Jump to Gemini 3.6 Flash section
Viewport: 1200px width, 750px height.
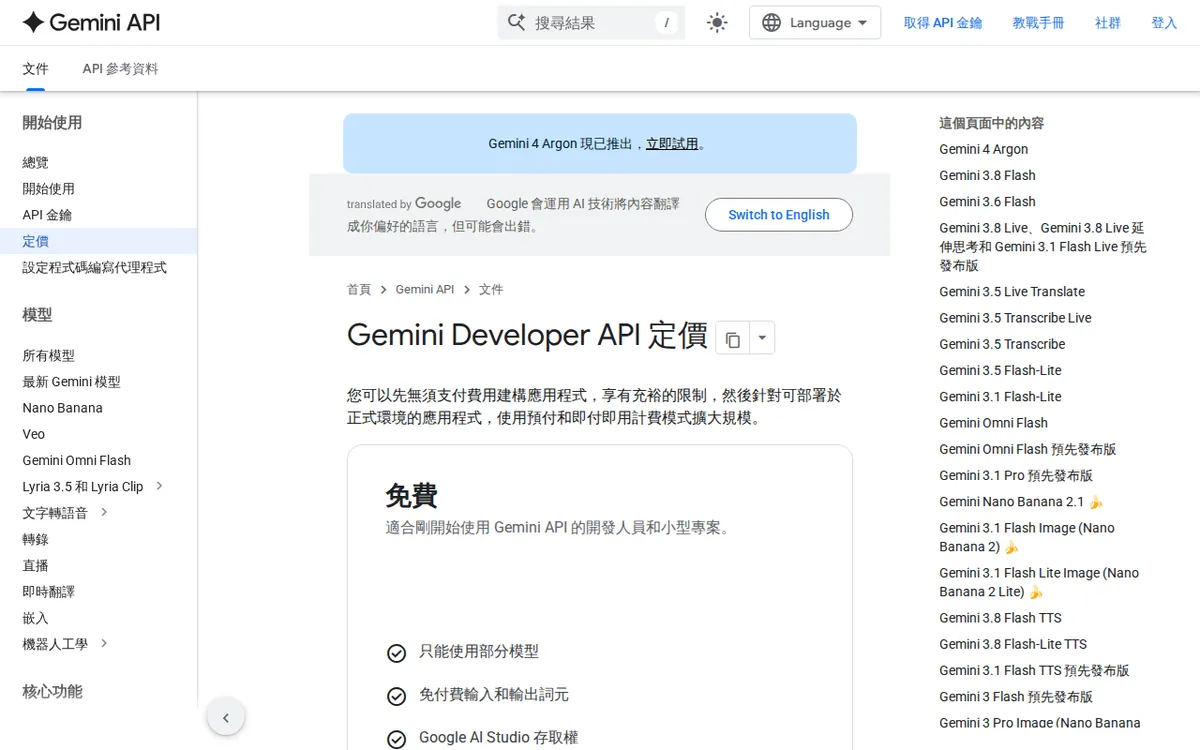988,201
